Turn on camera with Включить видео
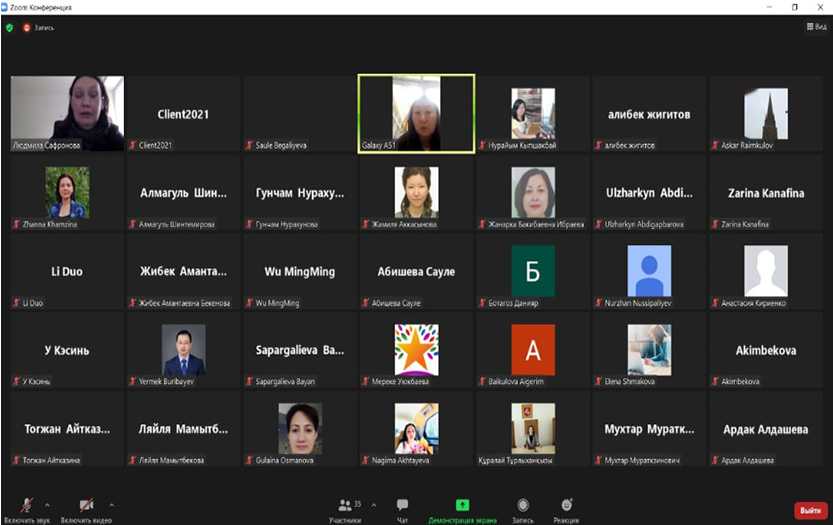 [86, 507]
